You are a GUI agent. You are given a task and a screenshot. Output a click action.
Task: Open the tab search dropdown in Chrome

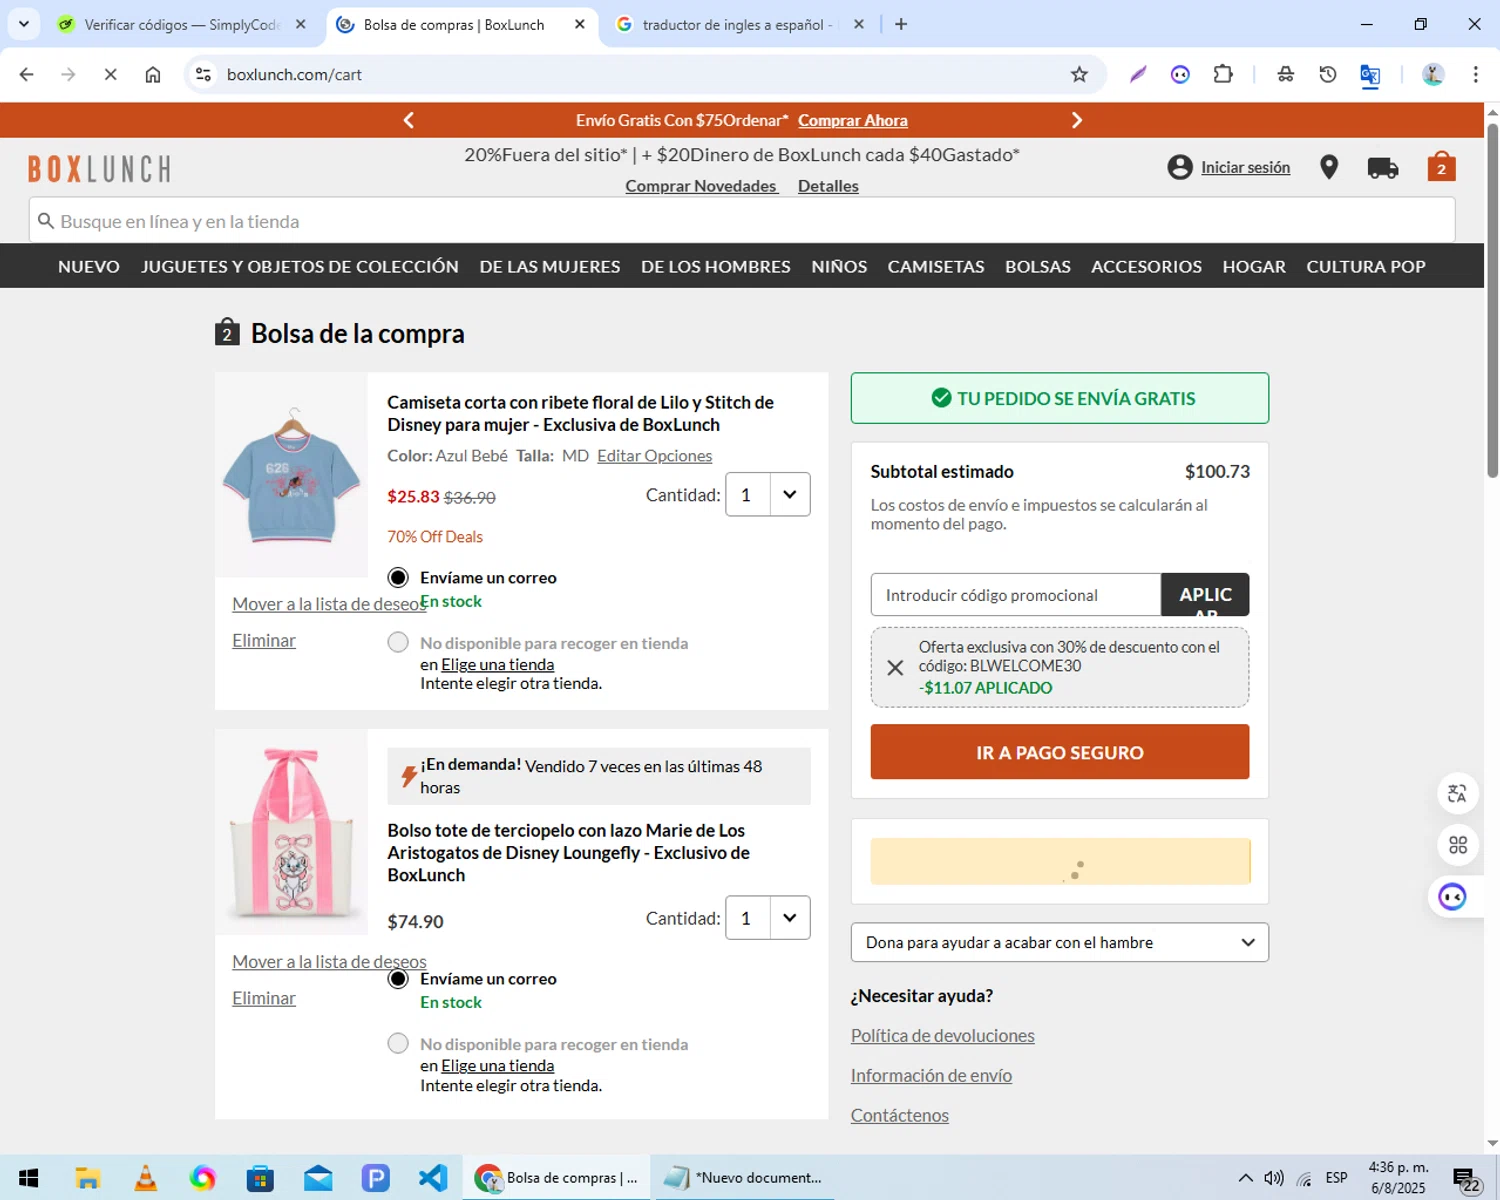[x=23, y=24]
